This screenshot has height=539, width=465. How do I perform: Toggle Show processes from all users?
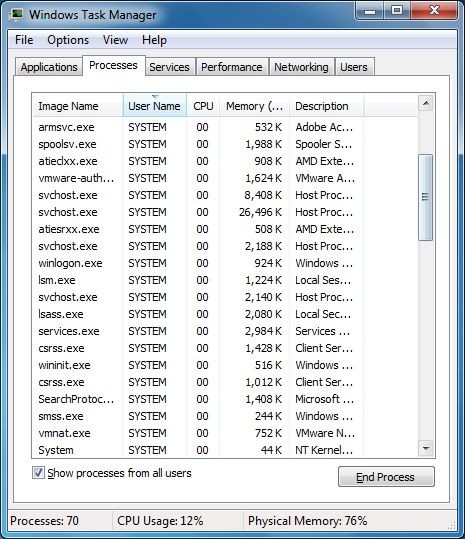[x=38, y=472]
